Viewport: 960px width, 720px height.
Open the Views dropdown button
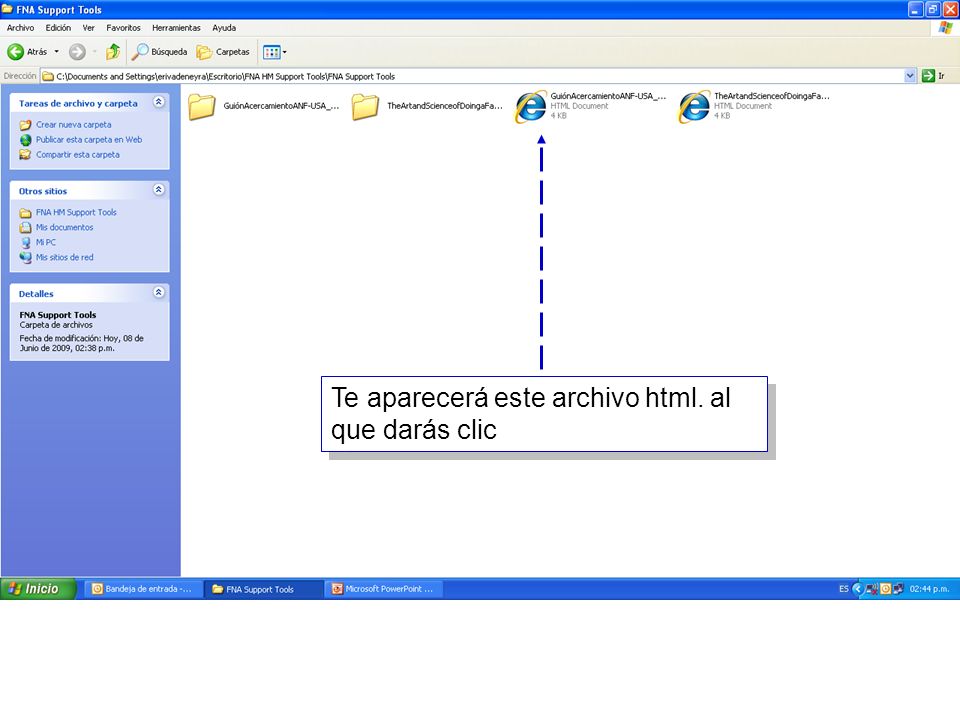[274, 52]
